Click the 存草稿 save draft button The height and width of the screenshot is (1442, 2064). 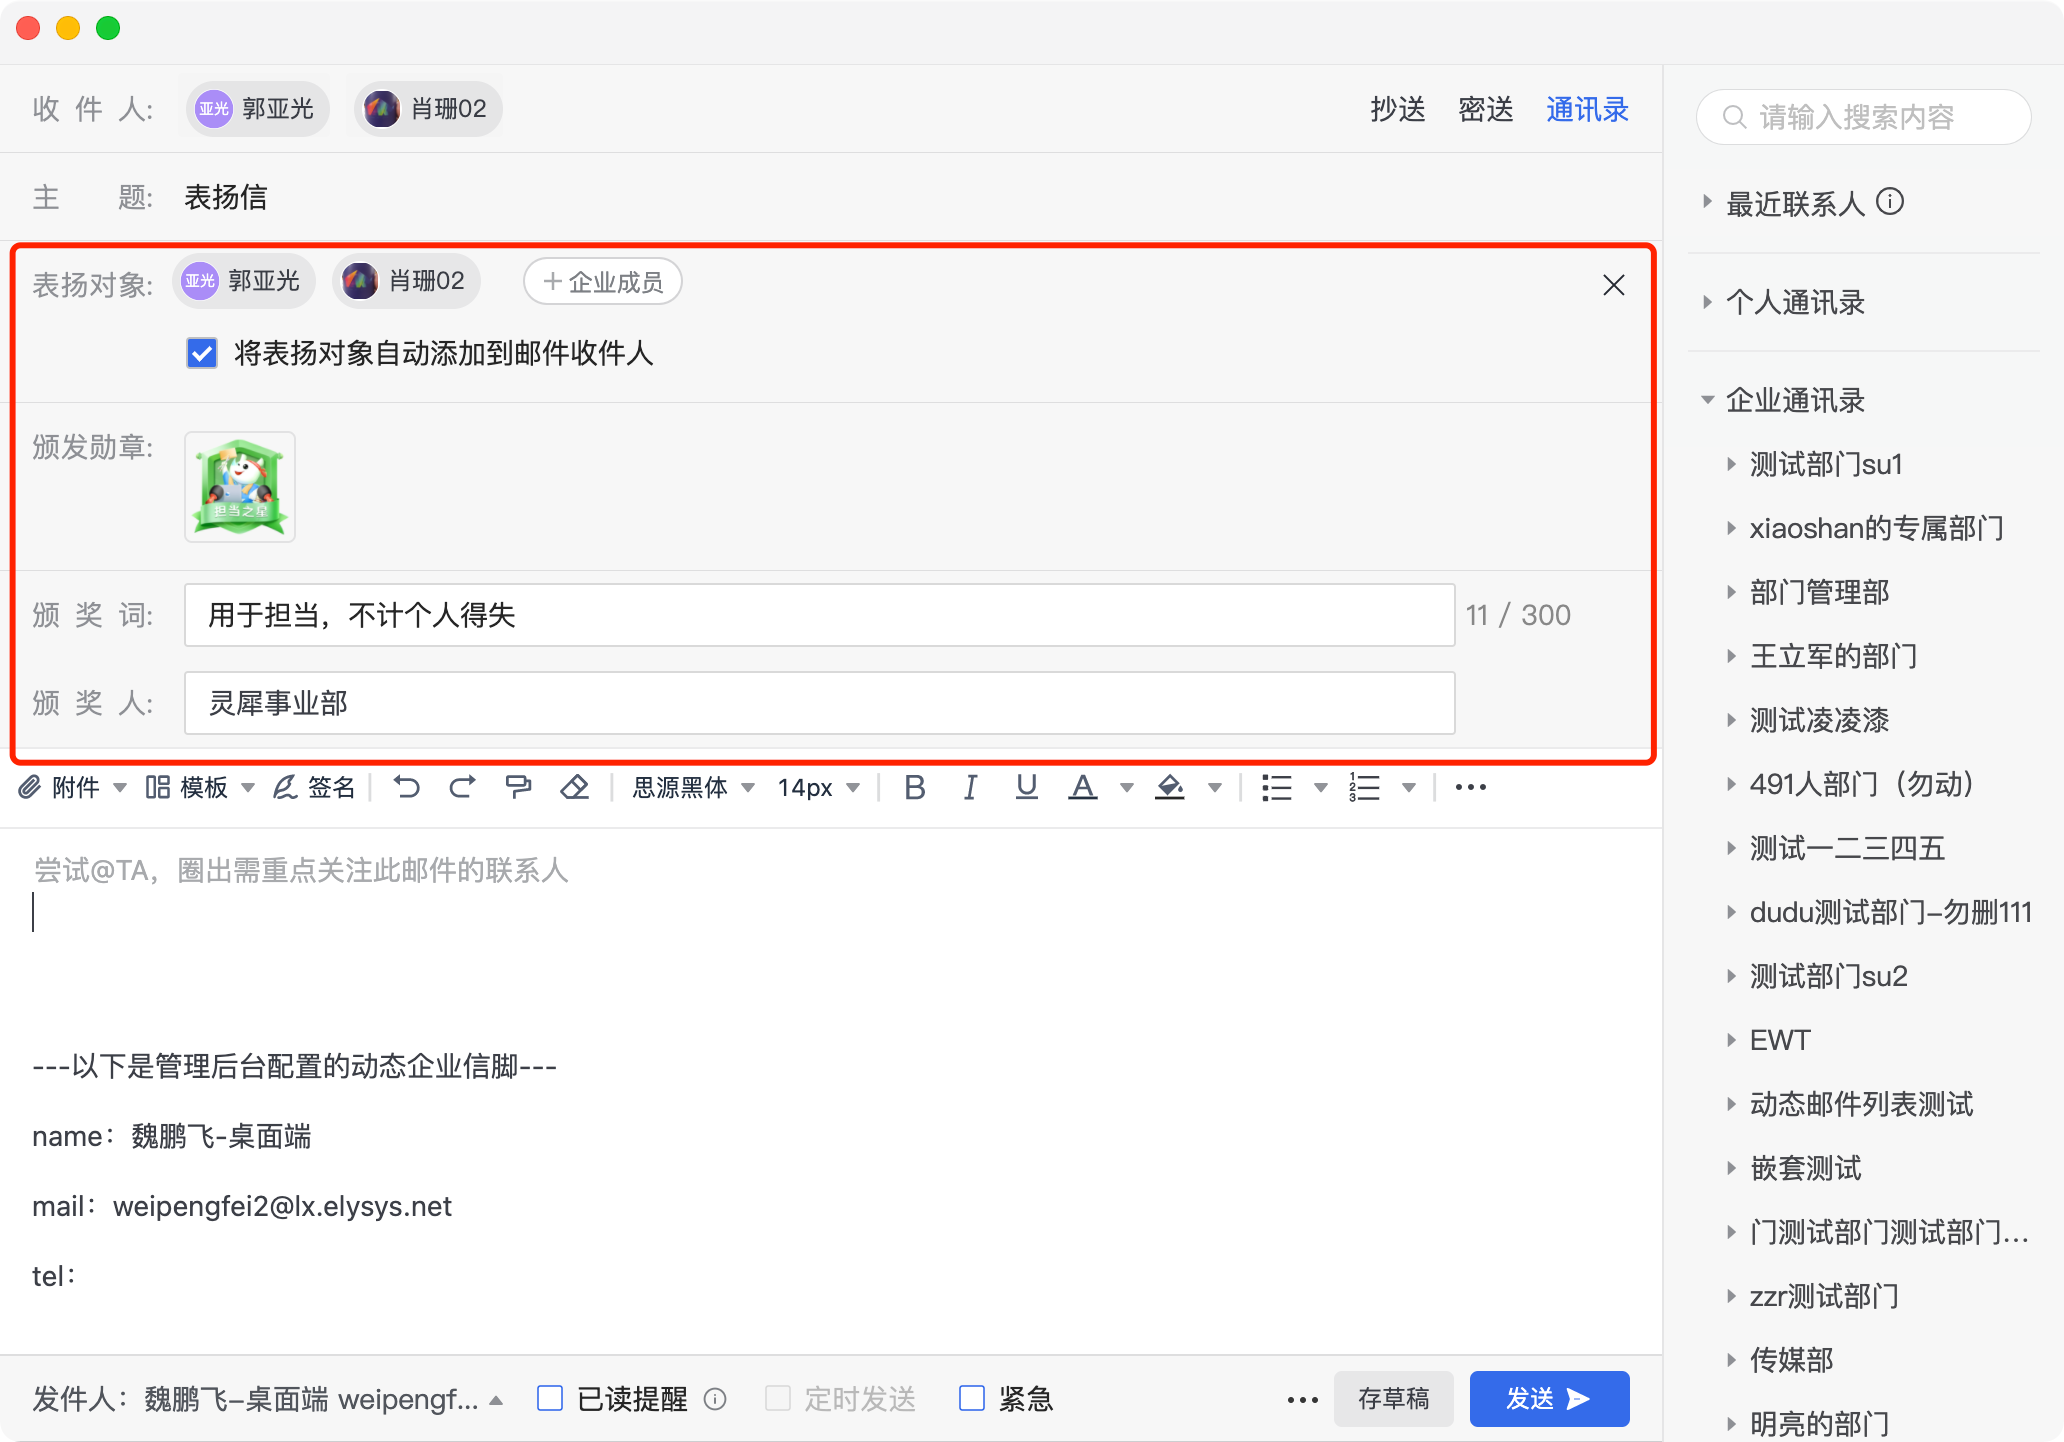point(1393,1398)
